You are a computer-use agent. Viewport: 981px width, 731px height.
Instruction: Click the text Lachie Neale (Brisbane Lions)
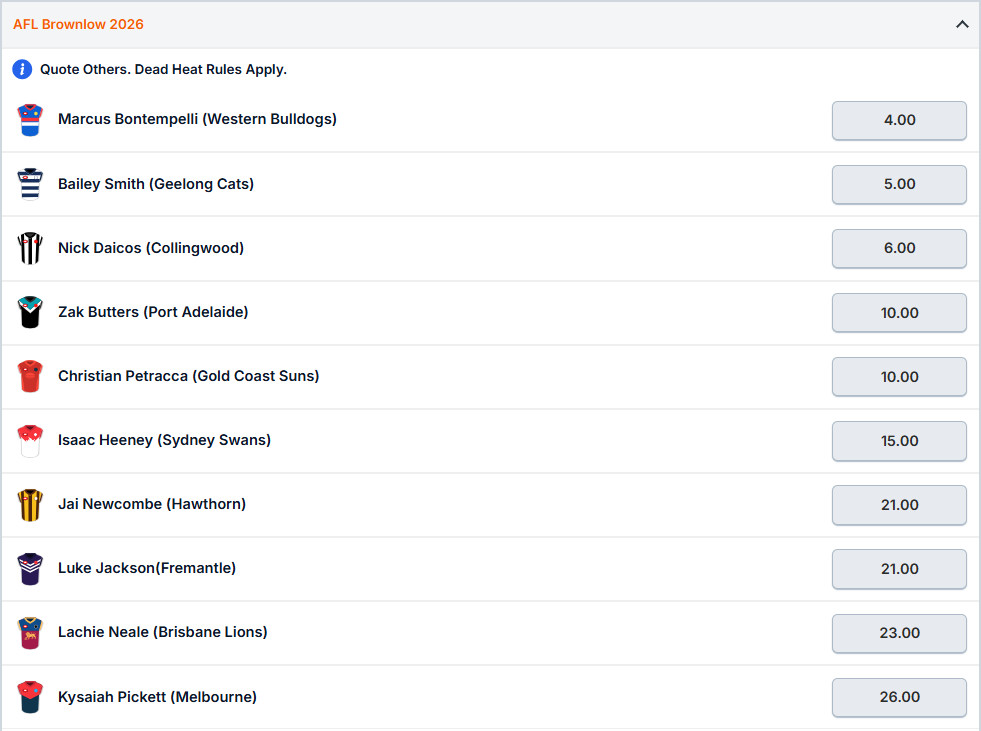pos(163,632)
